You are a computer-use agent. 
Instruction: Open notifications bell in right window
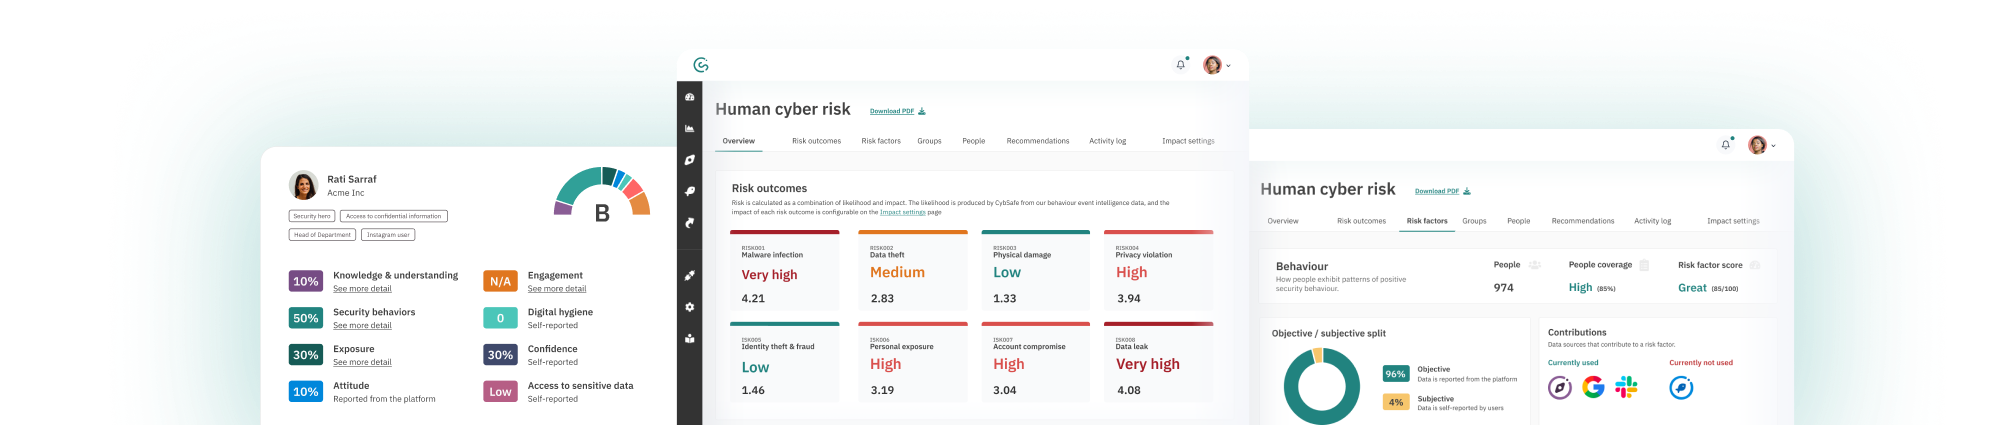tap(1726, 145)
